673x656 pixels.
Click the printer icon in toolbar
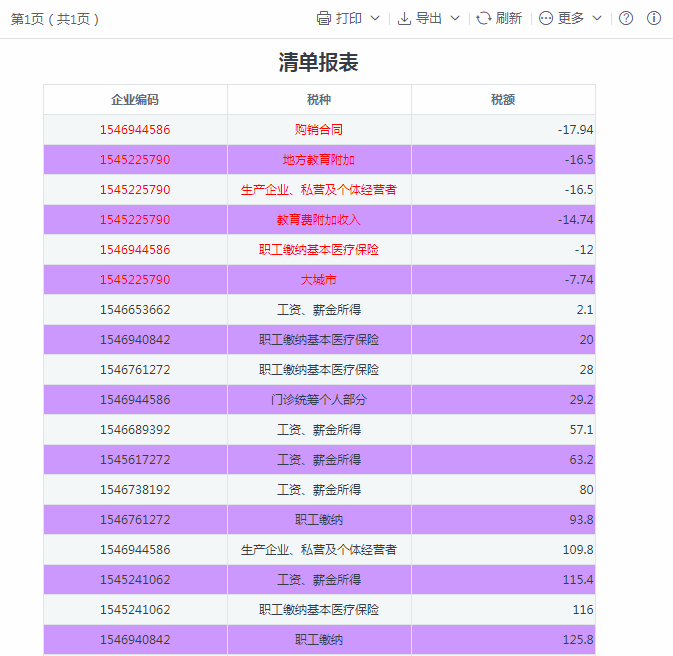tap(323, 18)
